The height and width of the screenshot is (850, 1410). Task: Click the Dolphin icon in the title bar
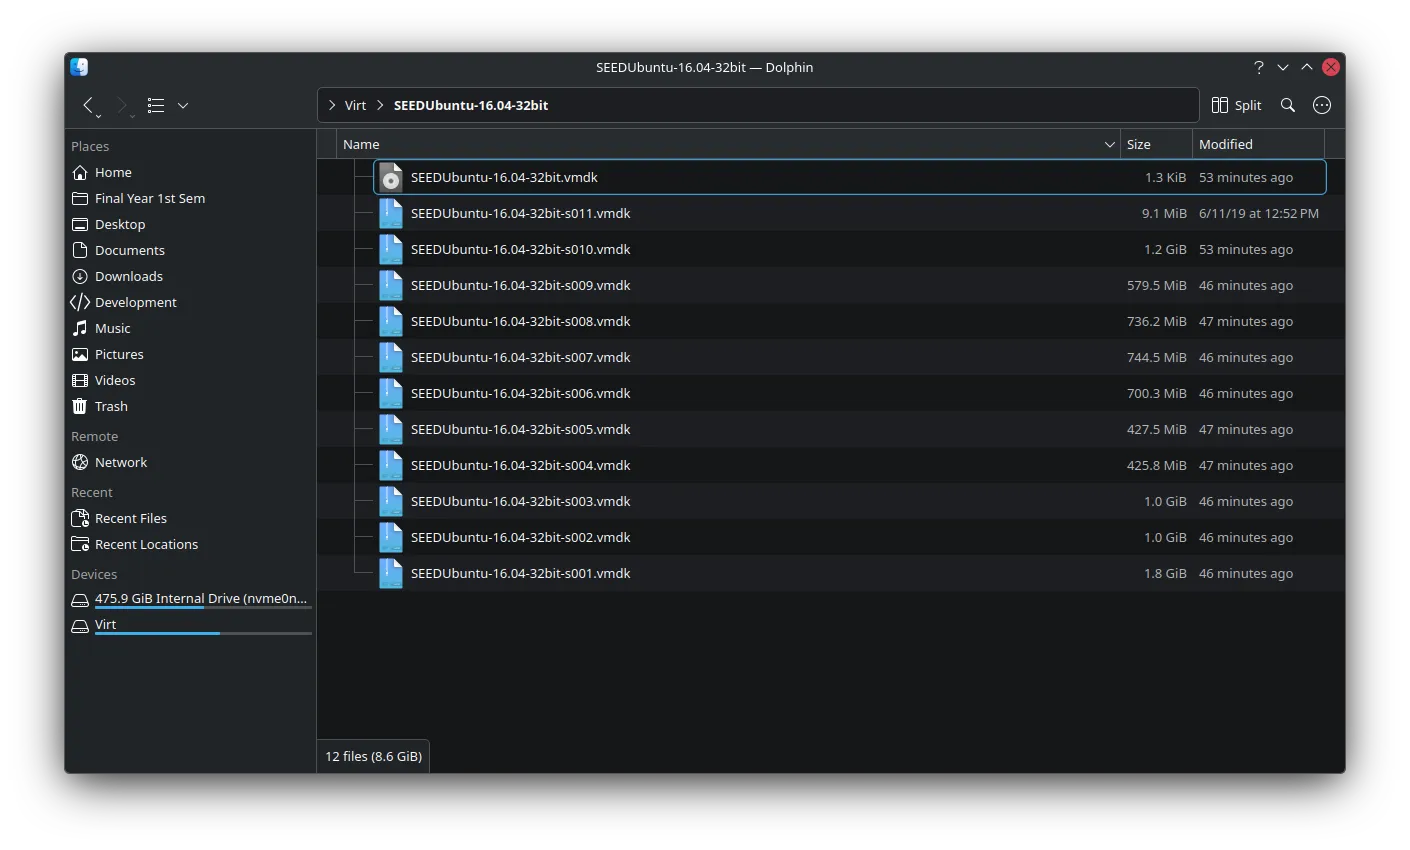pyautogui.click(x=78, y=67)
